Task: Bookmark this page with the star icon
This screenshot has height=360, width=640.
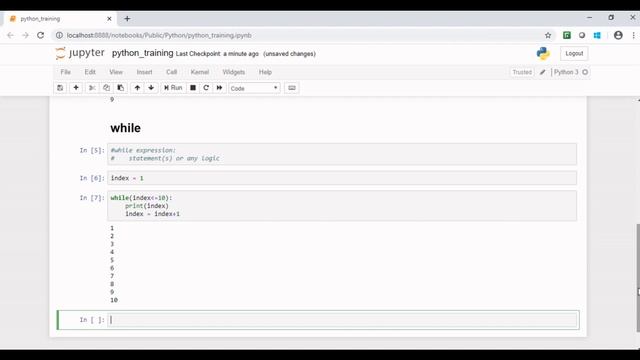Action: pos(548,36)
